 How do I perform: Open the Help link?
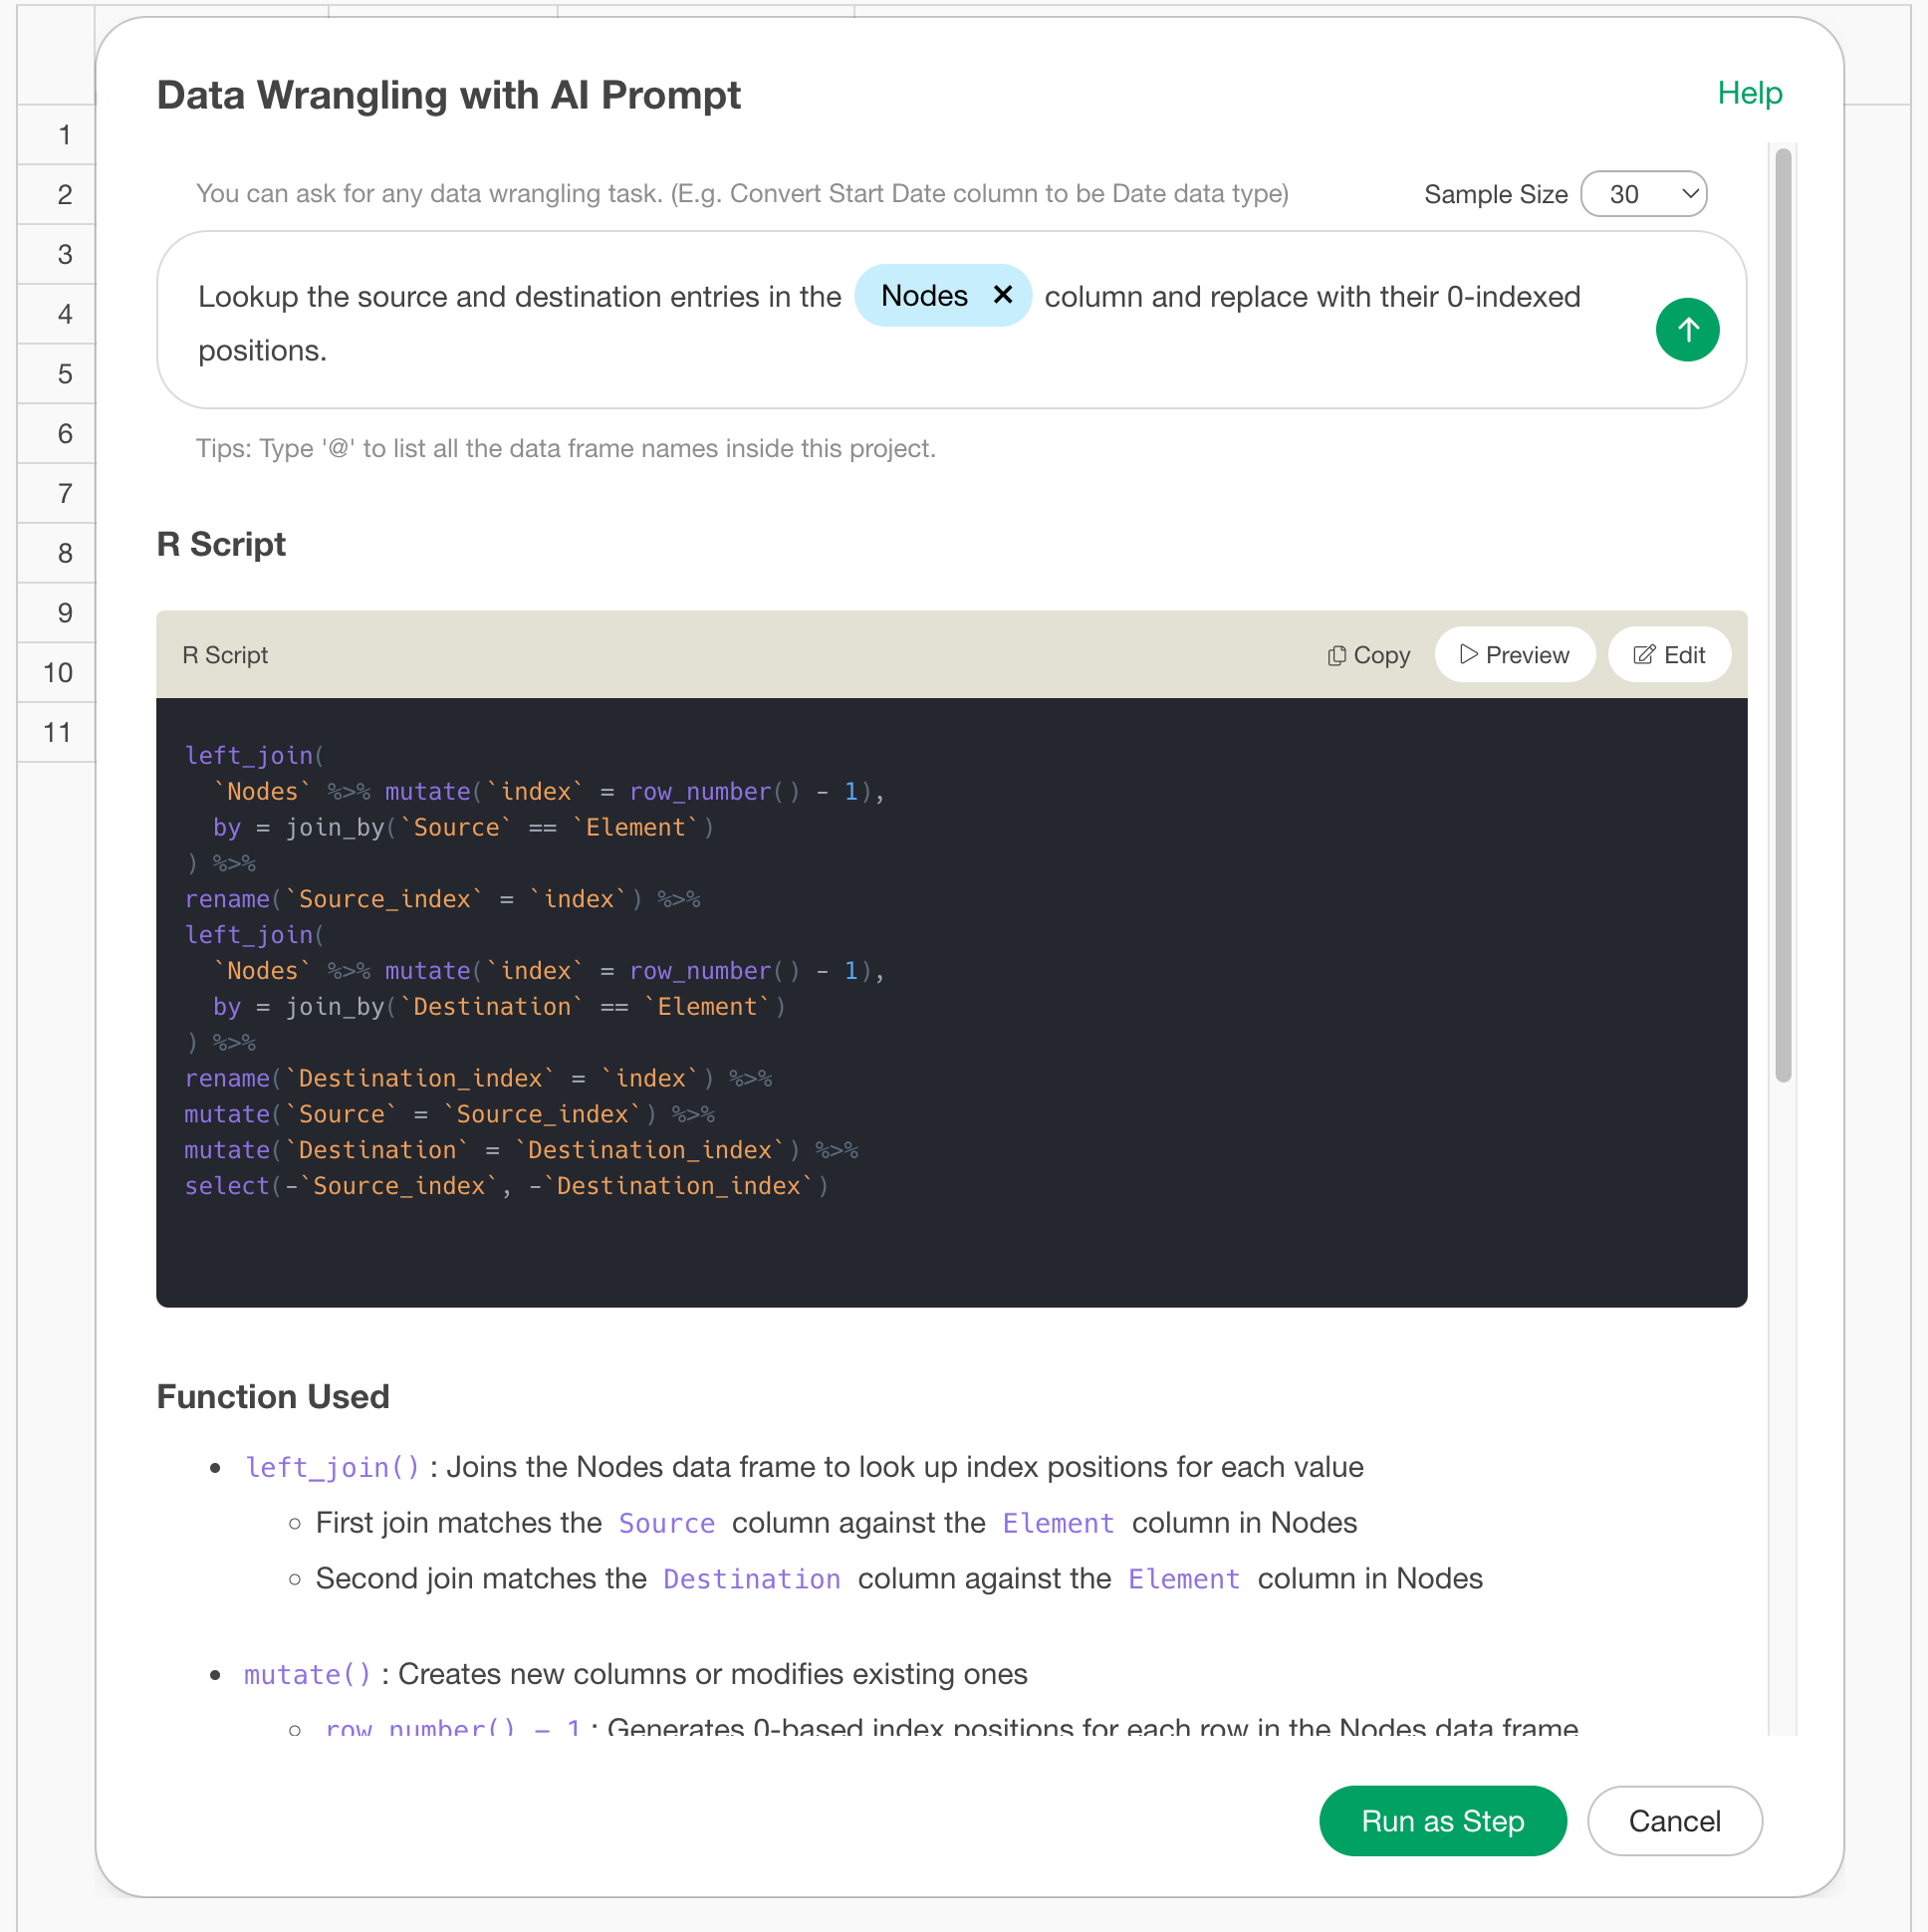click(x=1749, y=93)
